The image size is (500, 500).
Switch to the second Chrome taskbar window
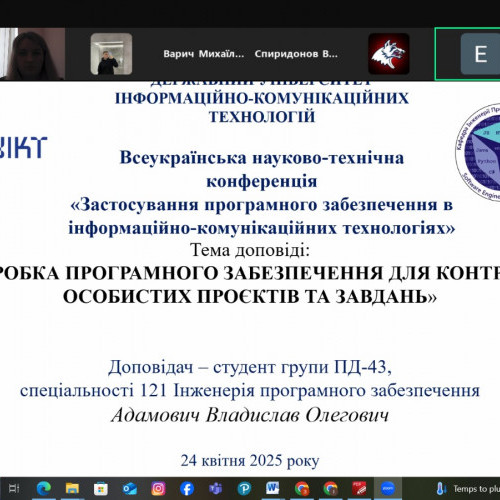[x=330, y=489]
